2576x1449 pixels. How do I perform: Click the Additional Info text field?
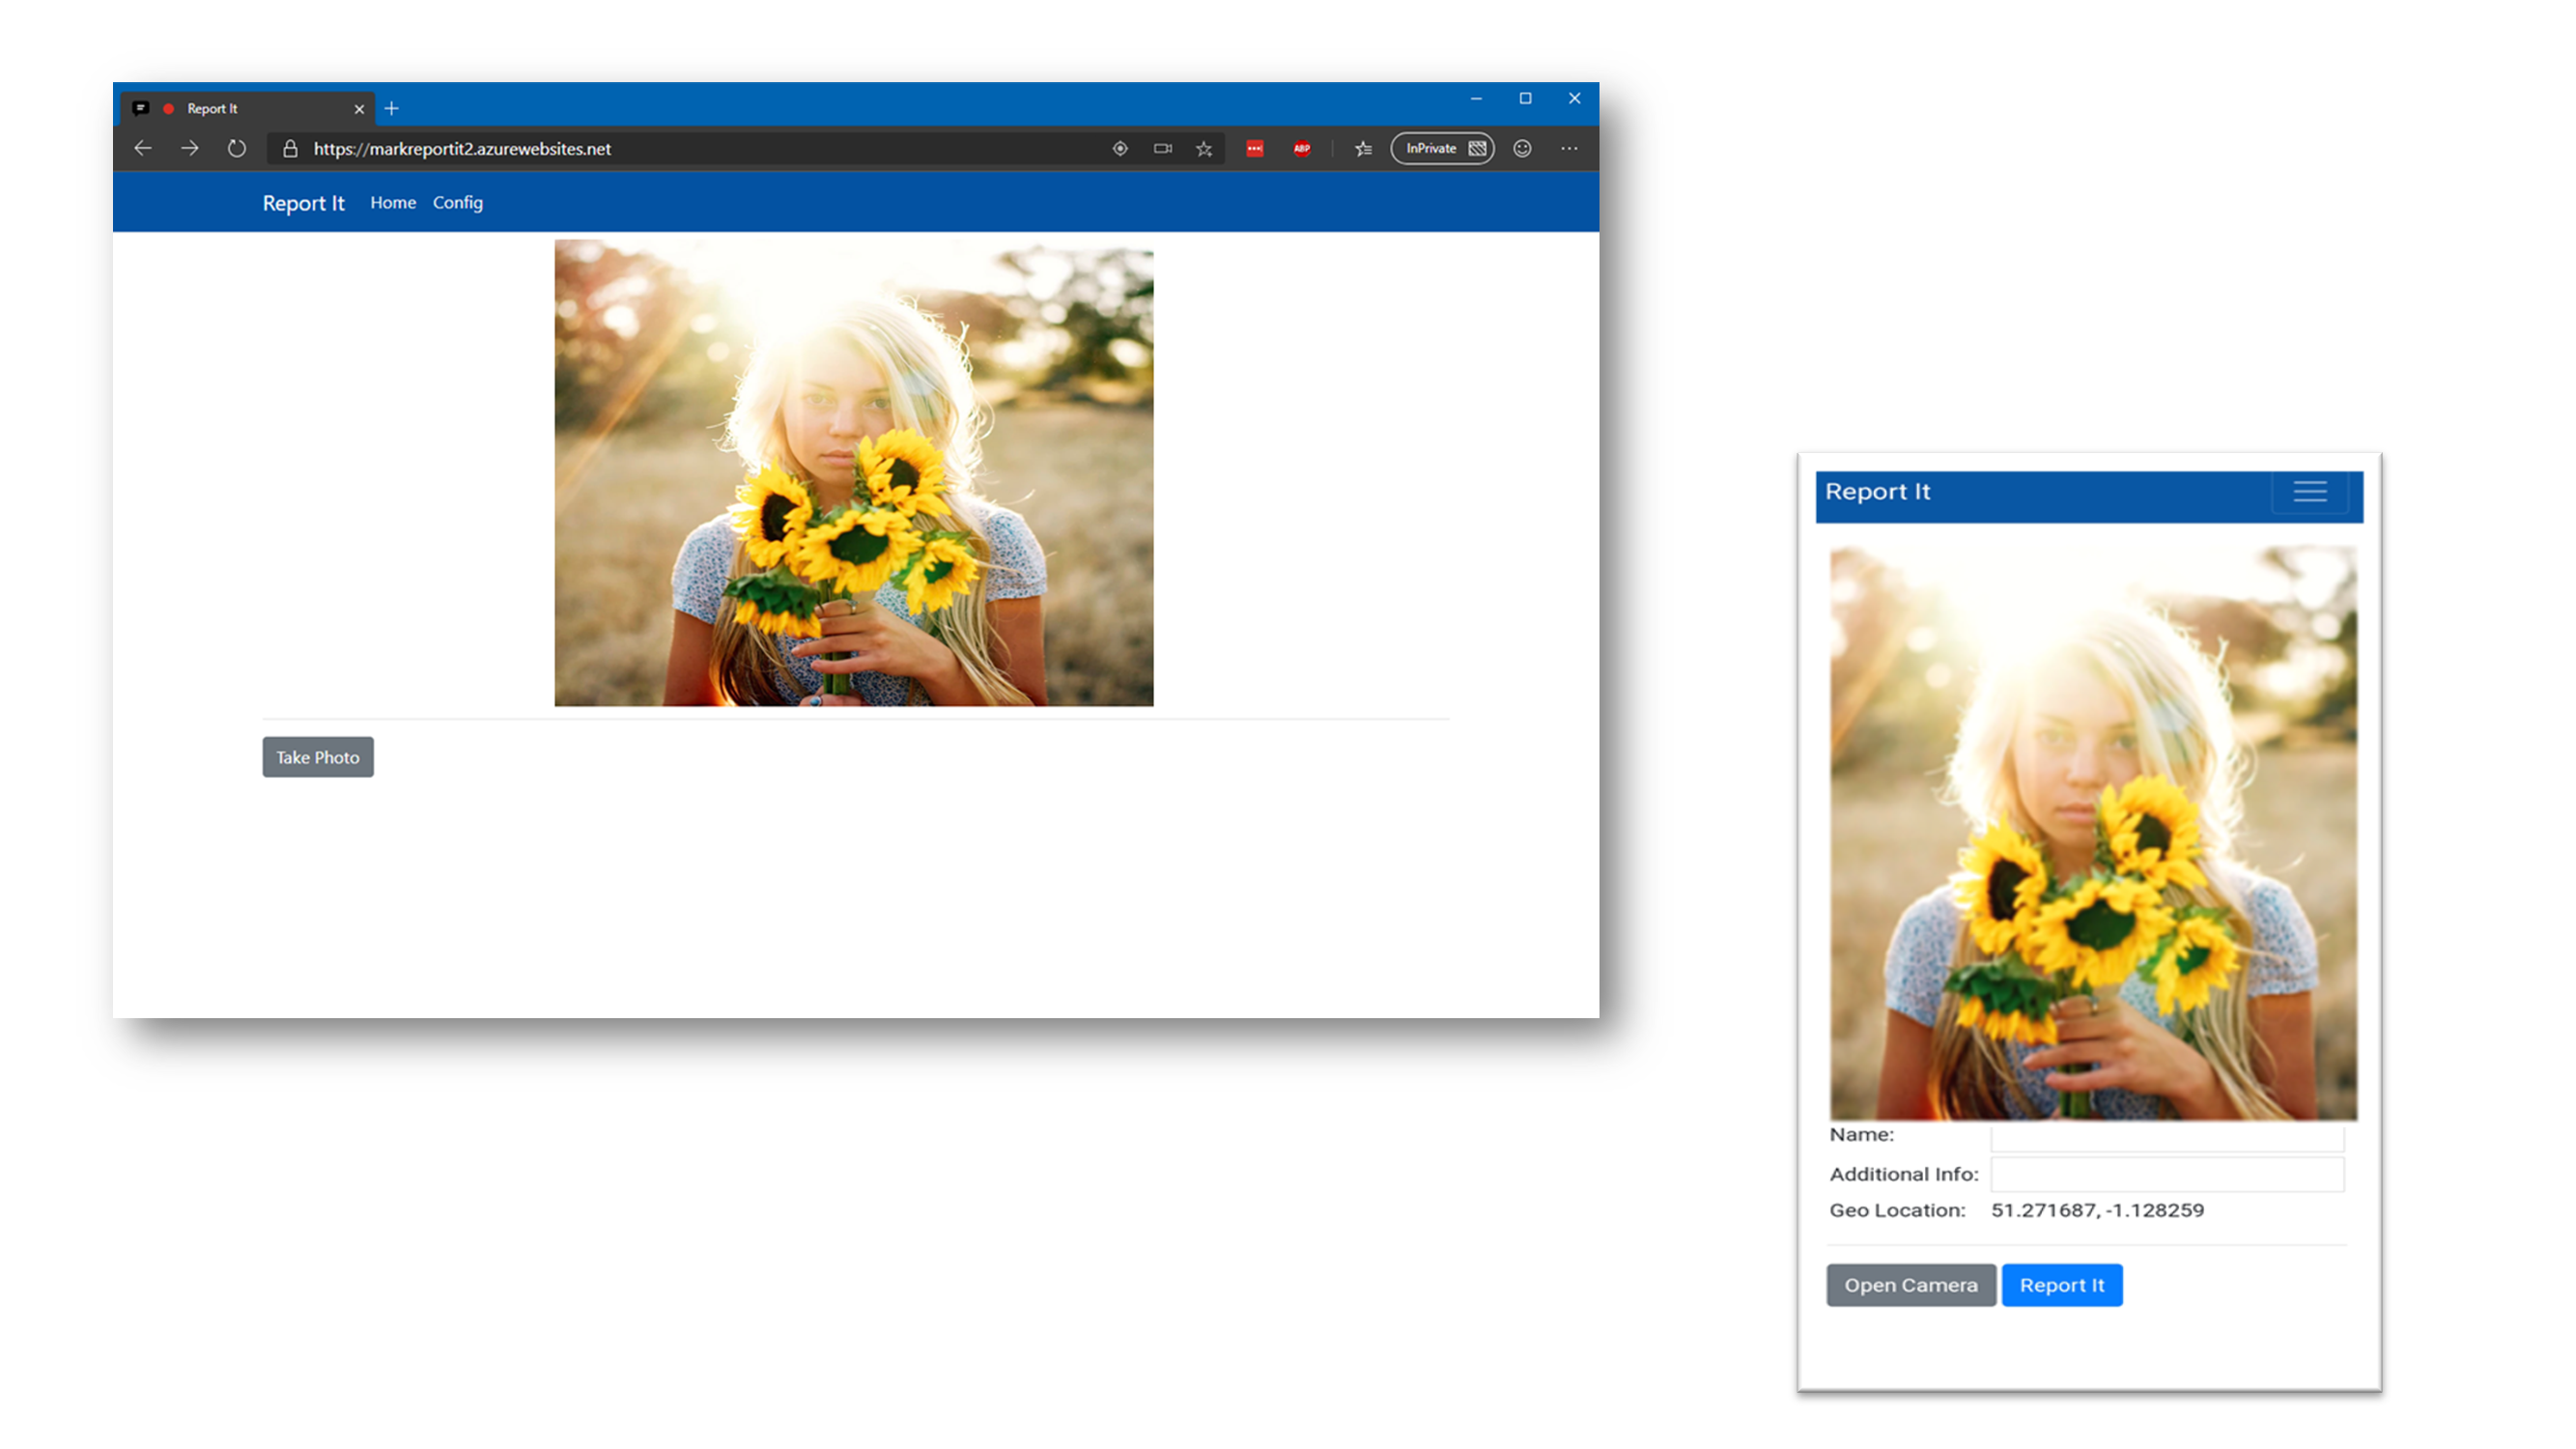(2166, 1174)
